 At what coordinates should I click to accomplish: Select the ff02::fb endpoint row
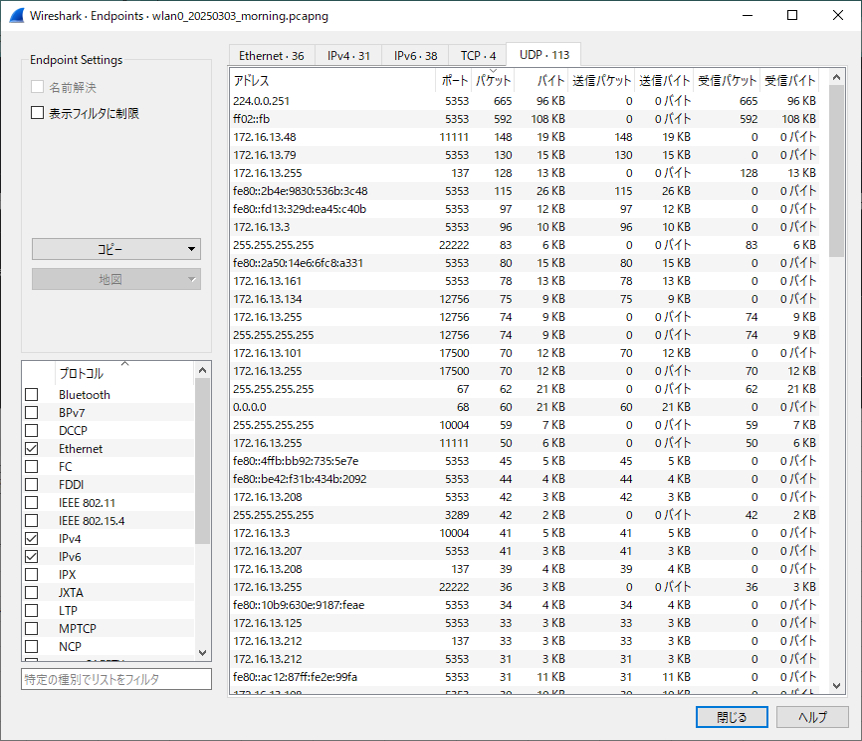point(524,119)
